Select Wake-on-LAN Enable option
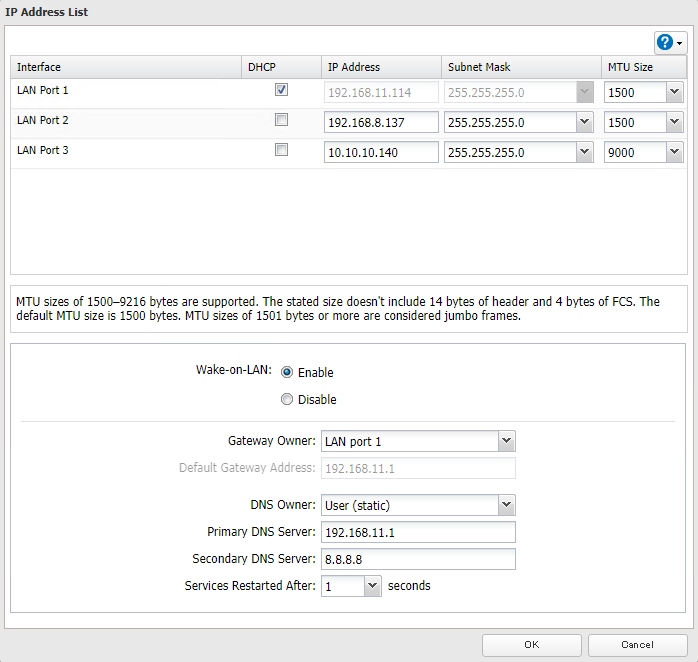Screen dimensions: 698x662 (x=287, y=372)
